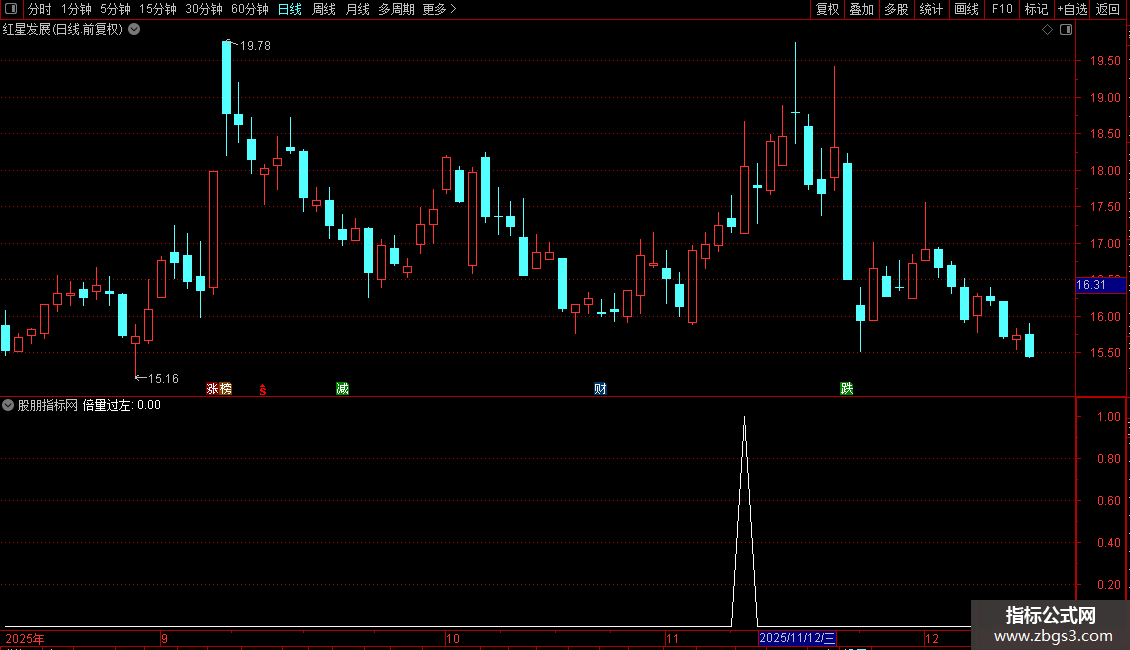Select the 60分钟 period

(x=250, y=9)
